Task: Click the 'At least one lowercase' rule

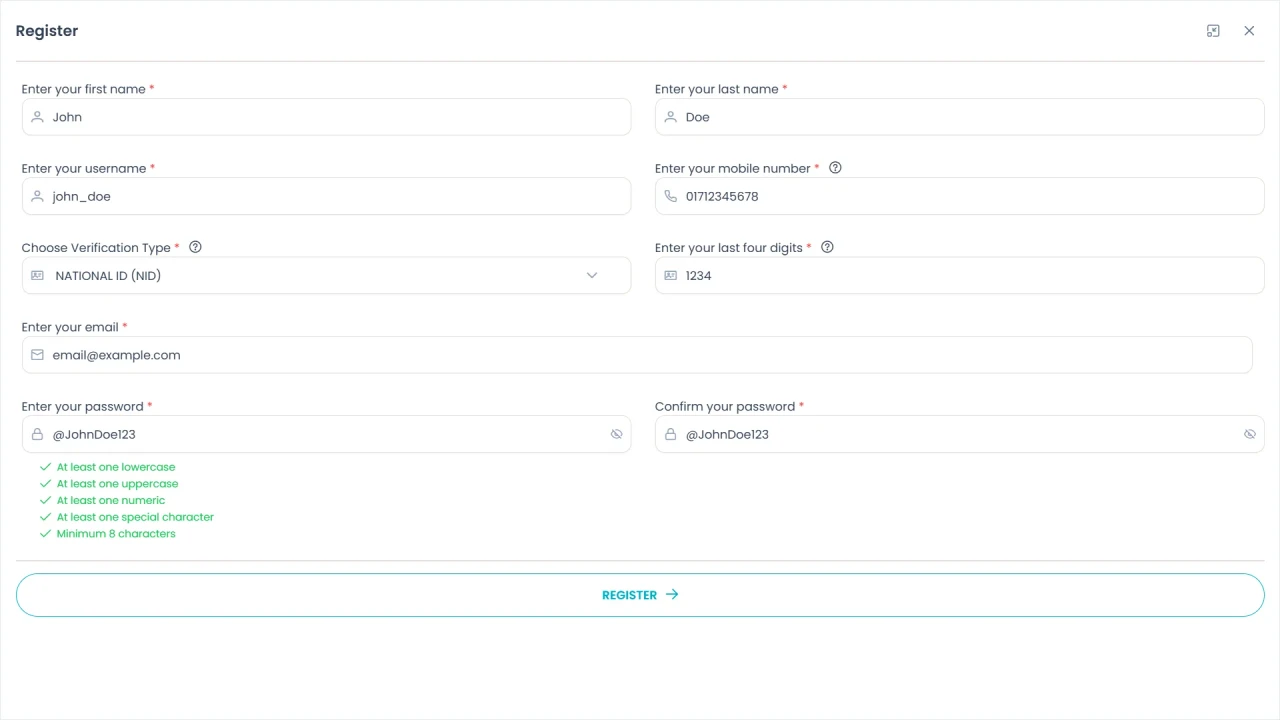Action: tap(116, 467)
